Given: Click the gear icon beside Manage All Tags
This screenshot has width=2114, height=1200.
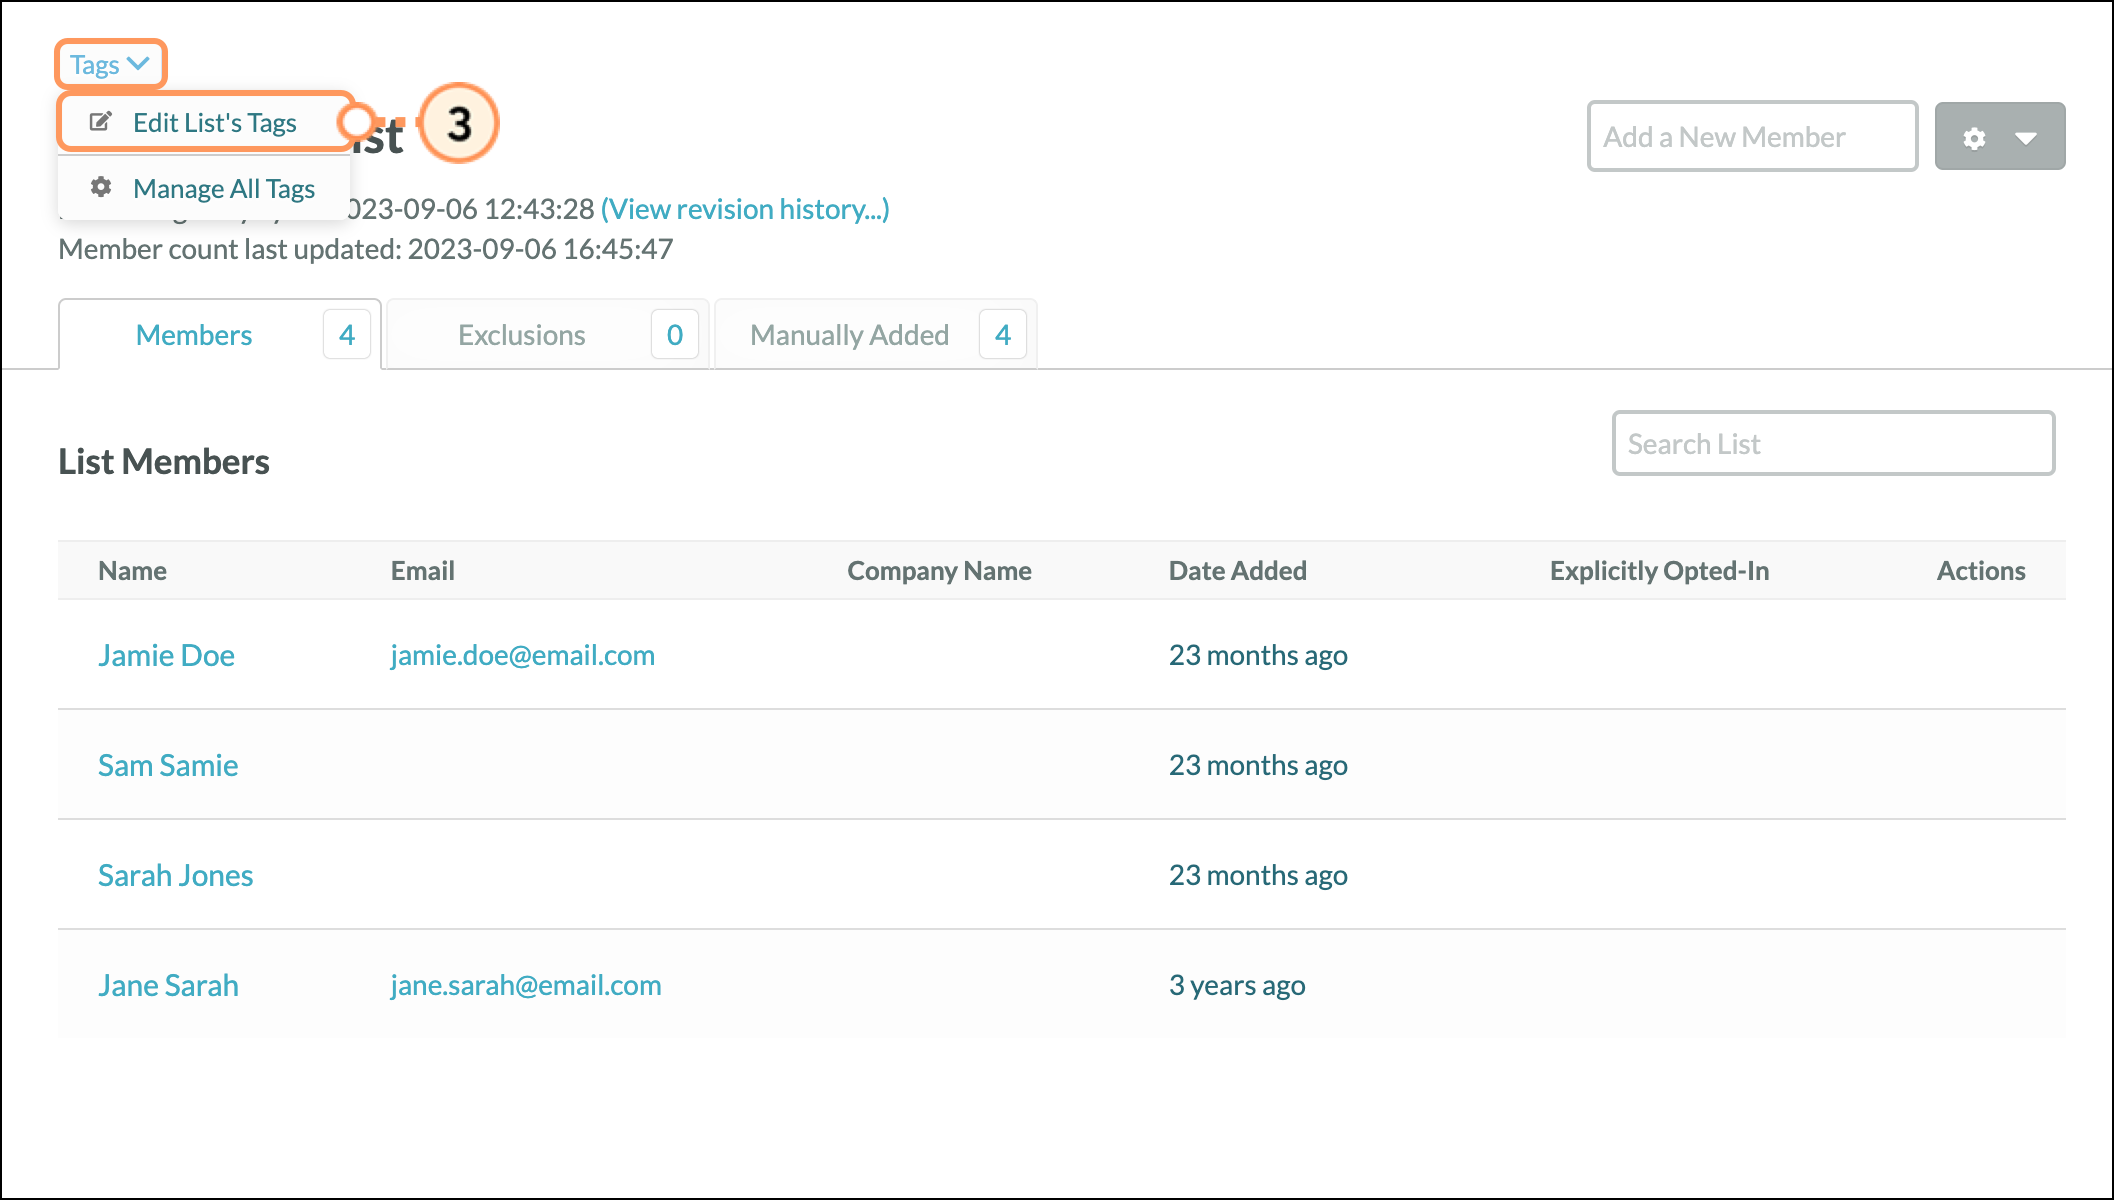Looking at the screenshot, I should pyautogui.click(x=101, y=187).
